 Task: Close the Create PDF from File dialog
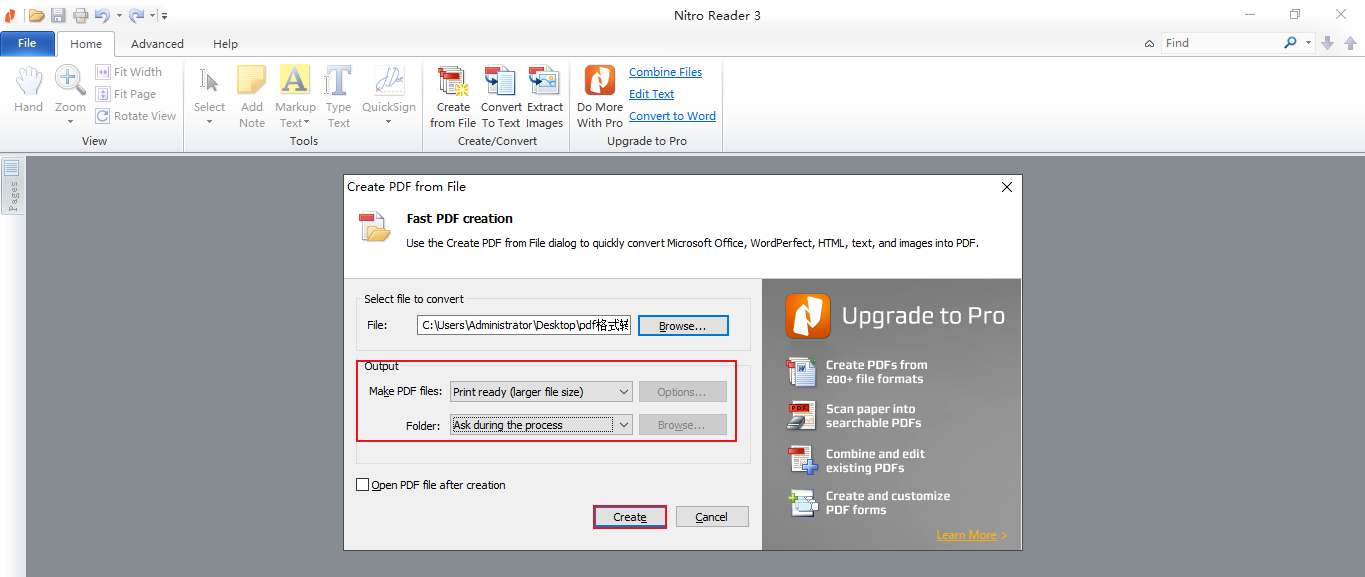1007,187
